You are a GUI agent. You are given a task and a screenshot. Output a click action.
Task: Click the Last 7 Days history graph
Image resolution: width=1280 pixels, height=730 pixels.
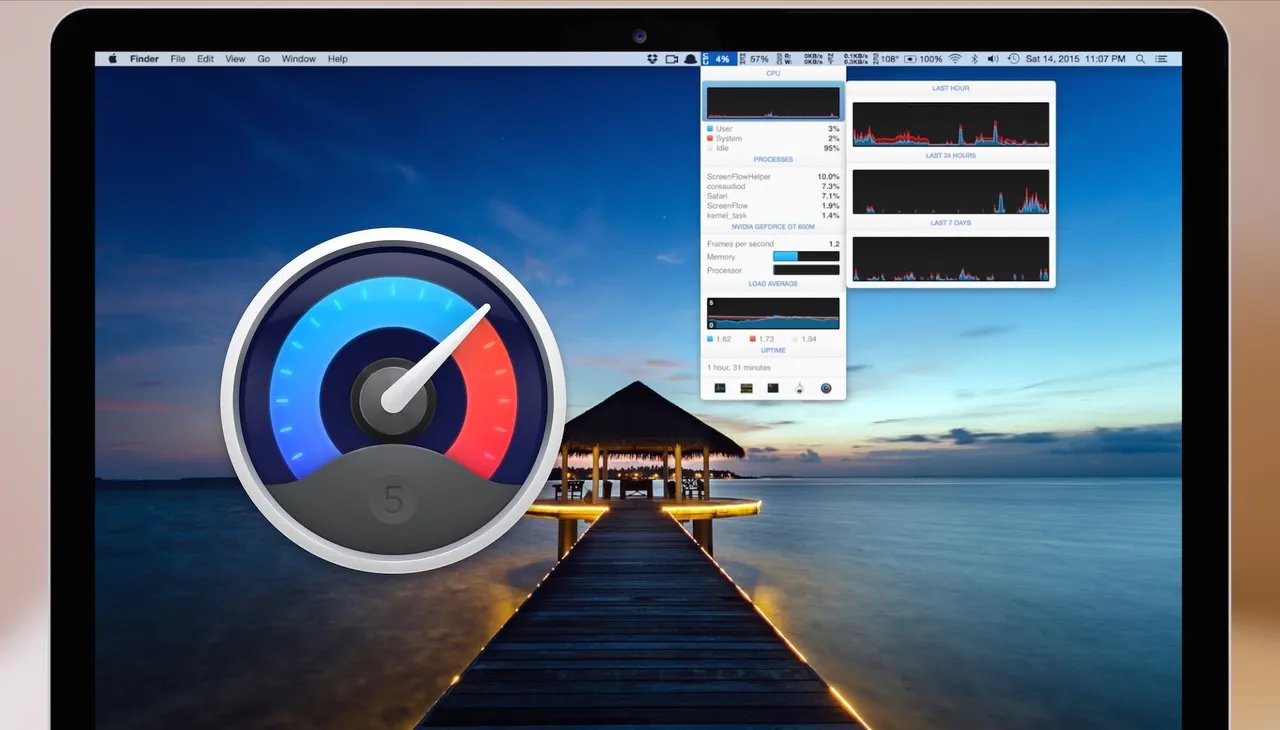tap(950, 259)
